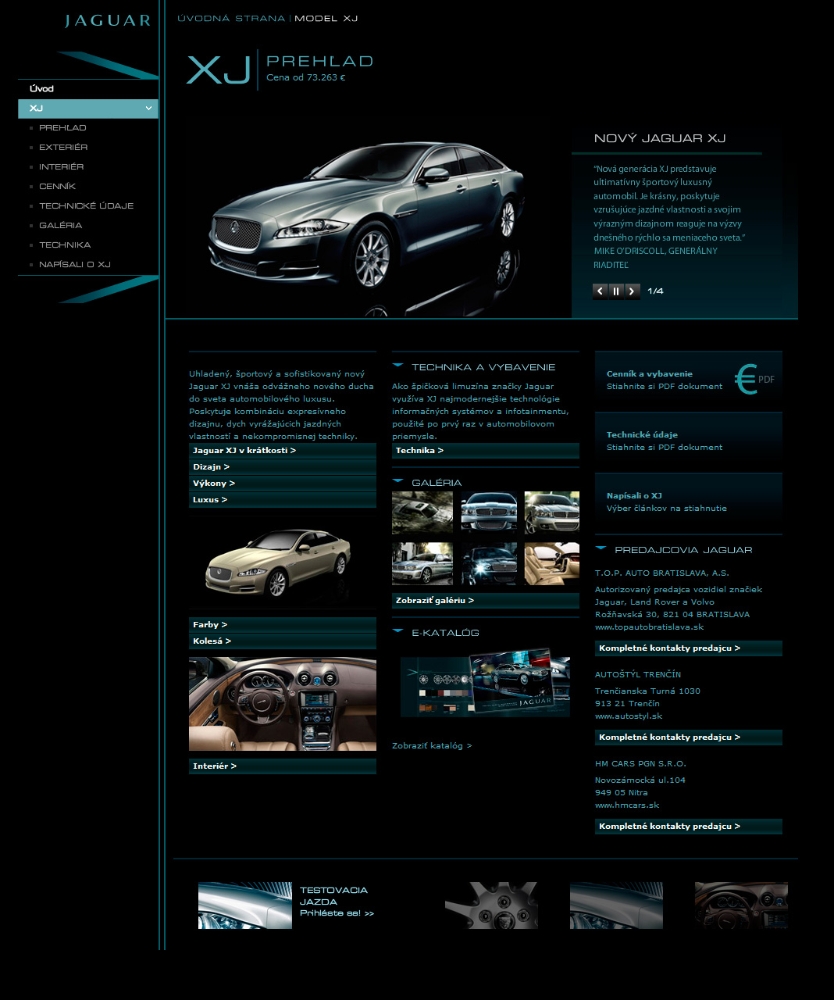Click 'Cena od 73.263 €' price text

(305, 78)
